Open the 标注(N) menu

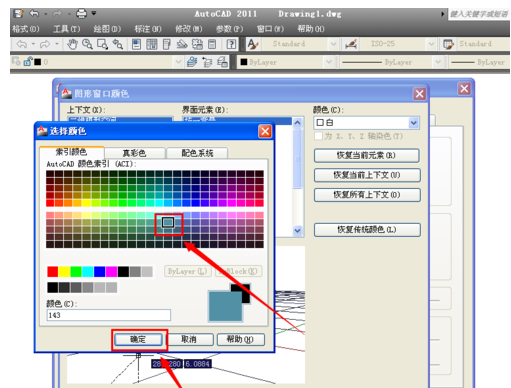(x=148, y=29)
